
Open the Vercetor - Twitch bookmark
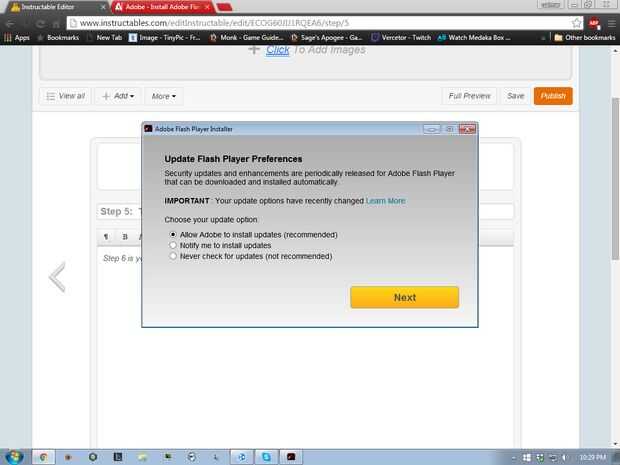coord(401,38)
